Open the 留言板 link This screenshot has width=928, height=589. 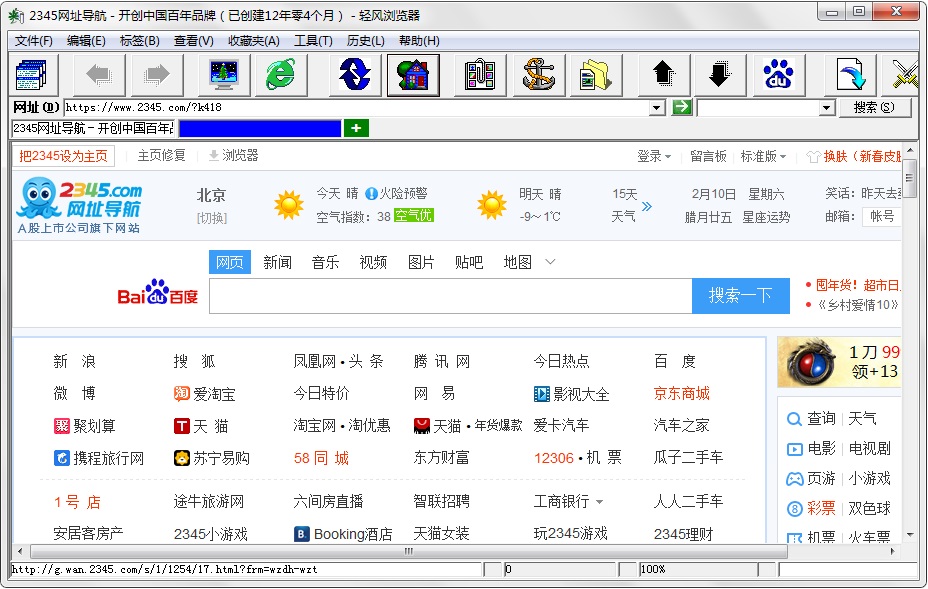pos(708,156)
